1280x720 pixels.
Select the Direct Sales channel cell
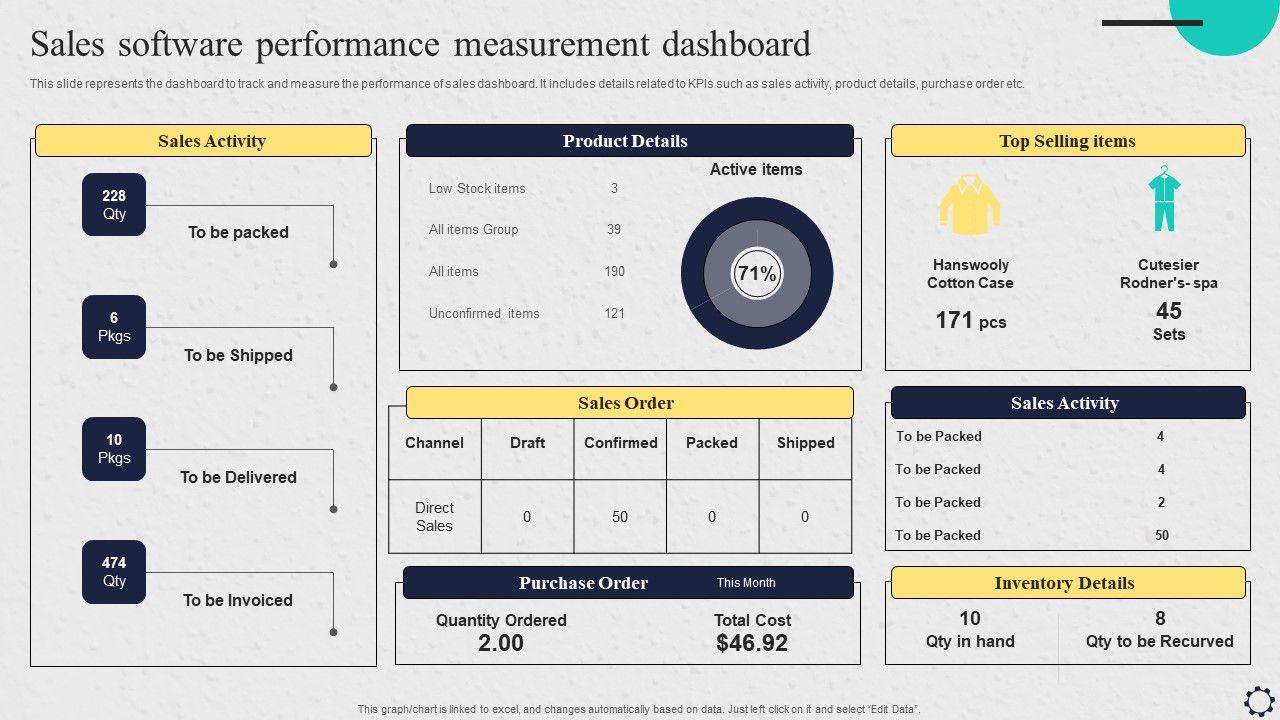pos(434,517)
